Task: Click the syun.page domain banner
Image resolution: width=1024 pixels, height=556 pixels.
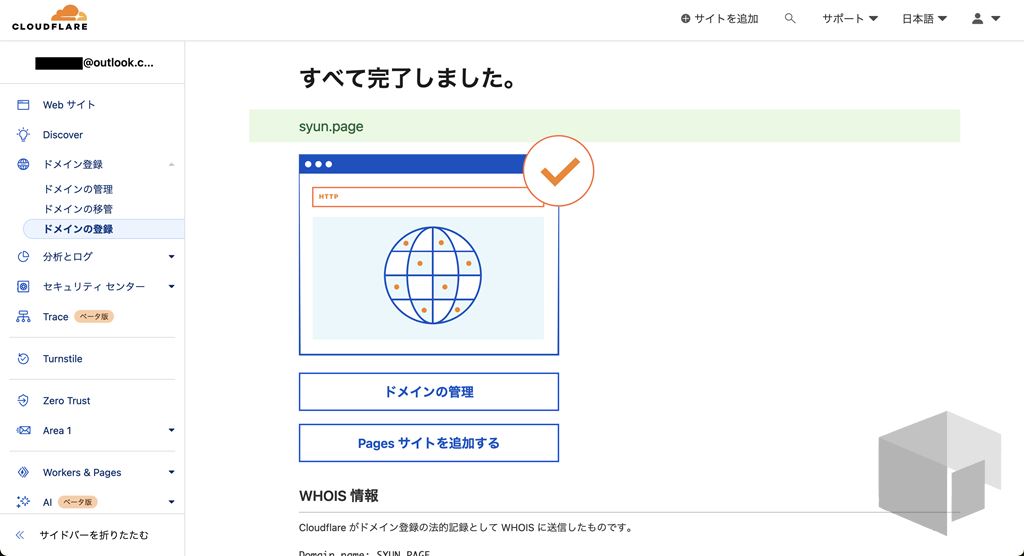Action: pyautogui.click(x=604, y=126)
